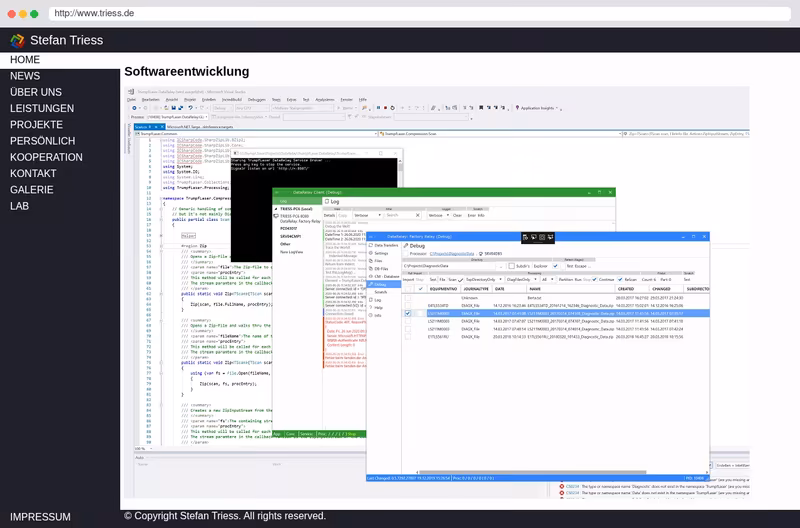Uncheck the highlighted blue row's checkbox
The height and width of the screenshot is (528, 800).
point(408,313)
